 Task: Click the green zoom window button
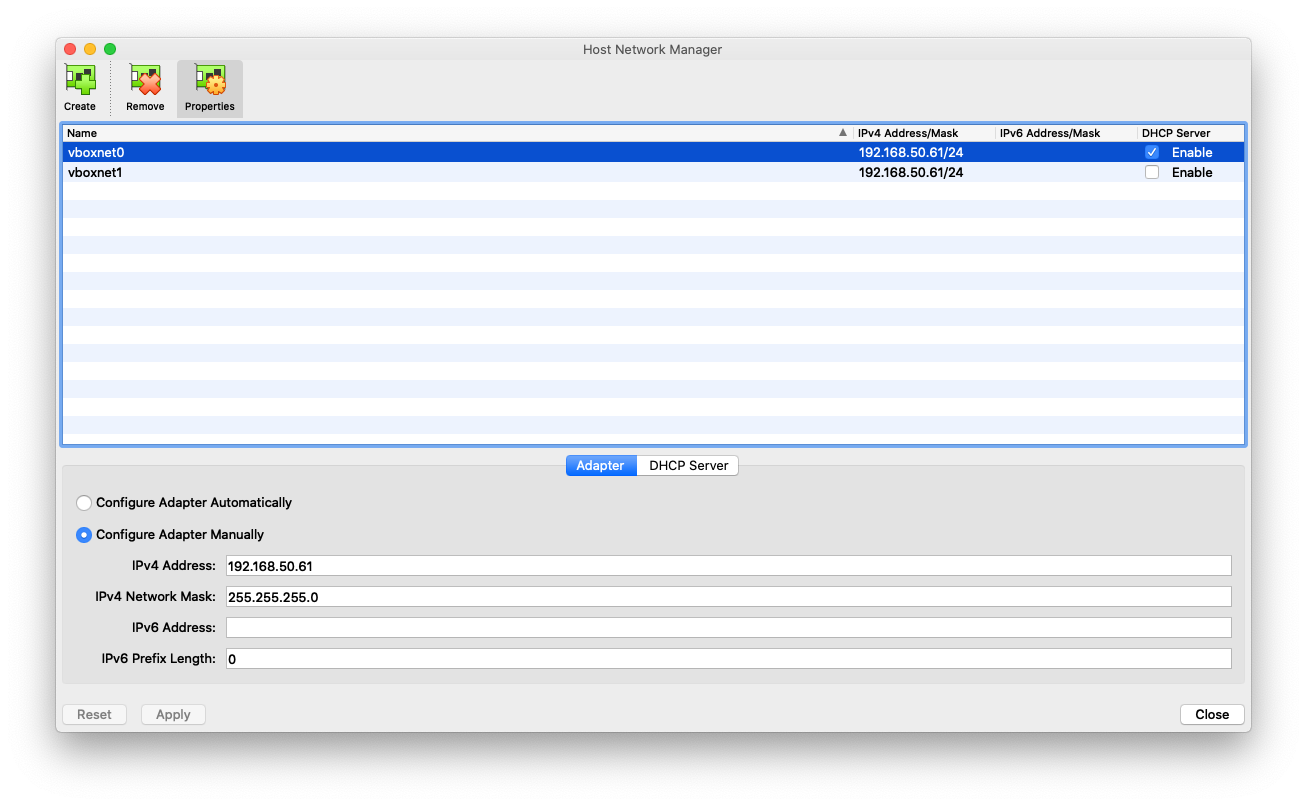pyautogui.click(x=110, y=49)
